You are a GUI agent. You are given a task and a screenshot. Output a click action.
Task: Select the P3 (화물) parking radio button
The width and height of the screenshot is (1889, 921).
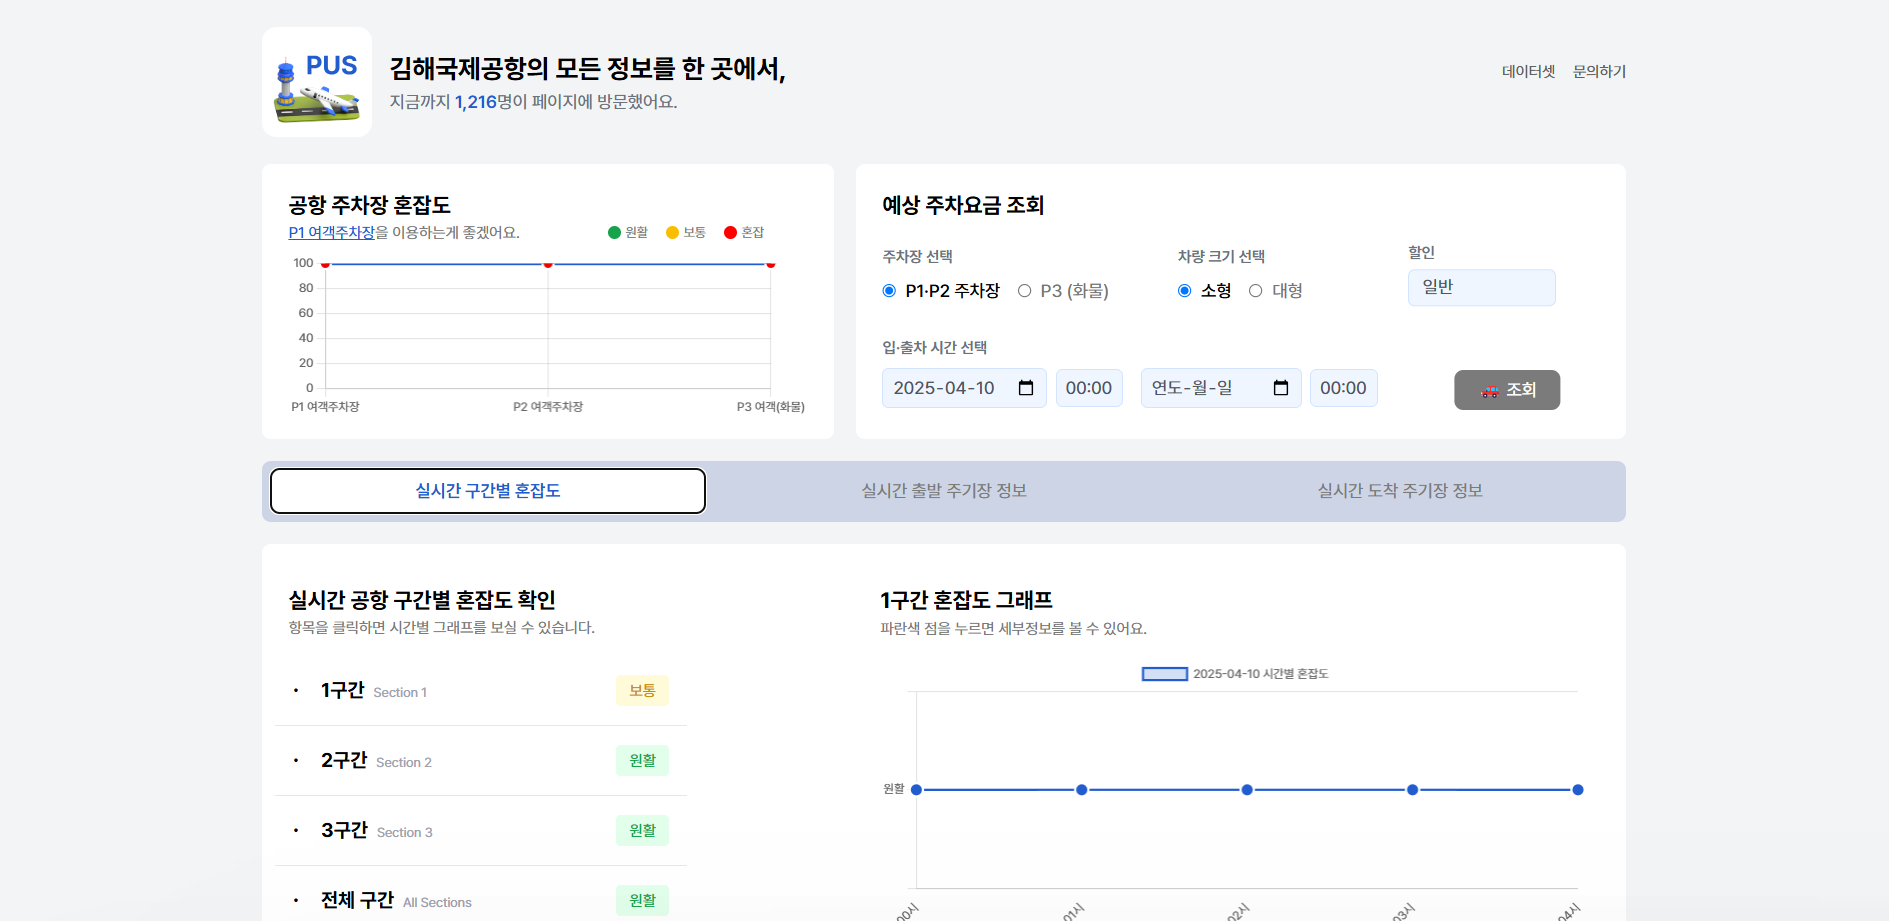(x=1024, y=291)
